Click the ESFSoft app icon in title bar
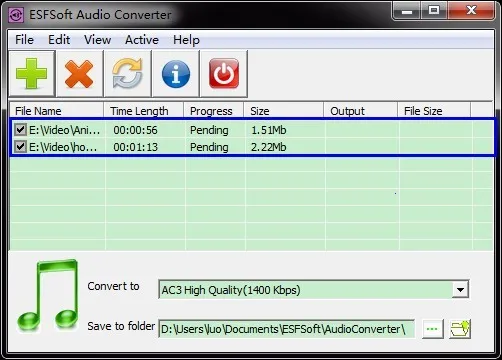The image size is (502, 360). 16,15
